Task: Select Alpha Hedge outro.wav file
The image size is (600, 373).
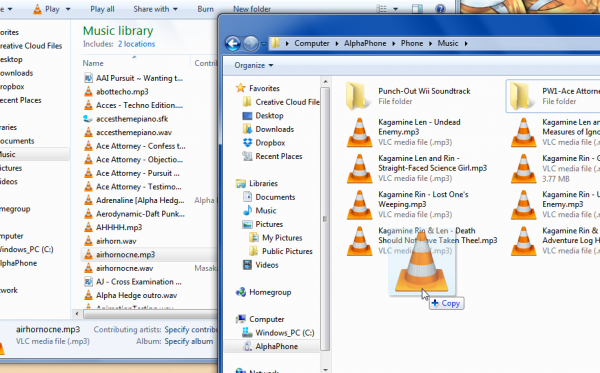Action: pyautogui.click(x=130, y=295)
